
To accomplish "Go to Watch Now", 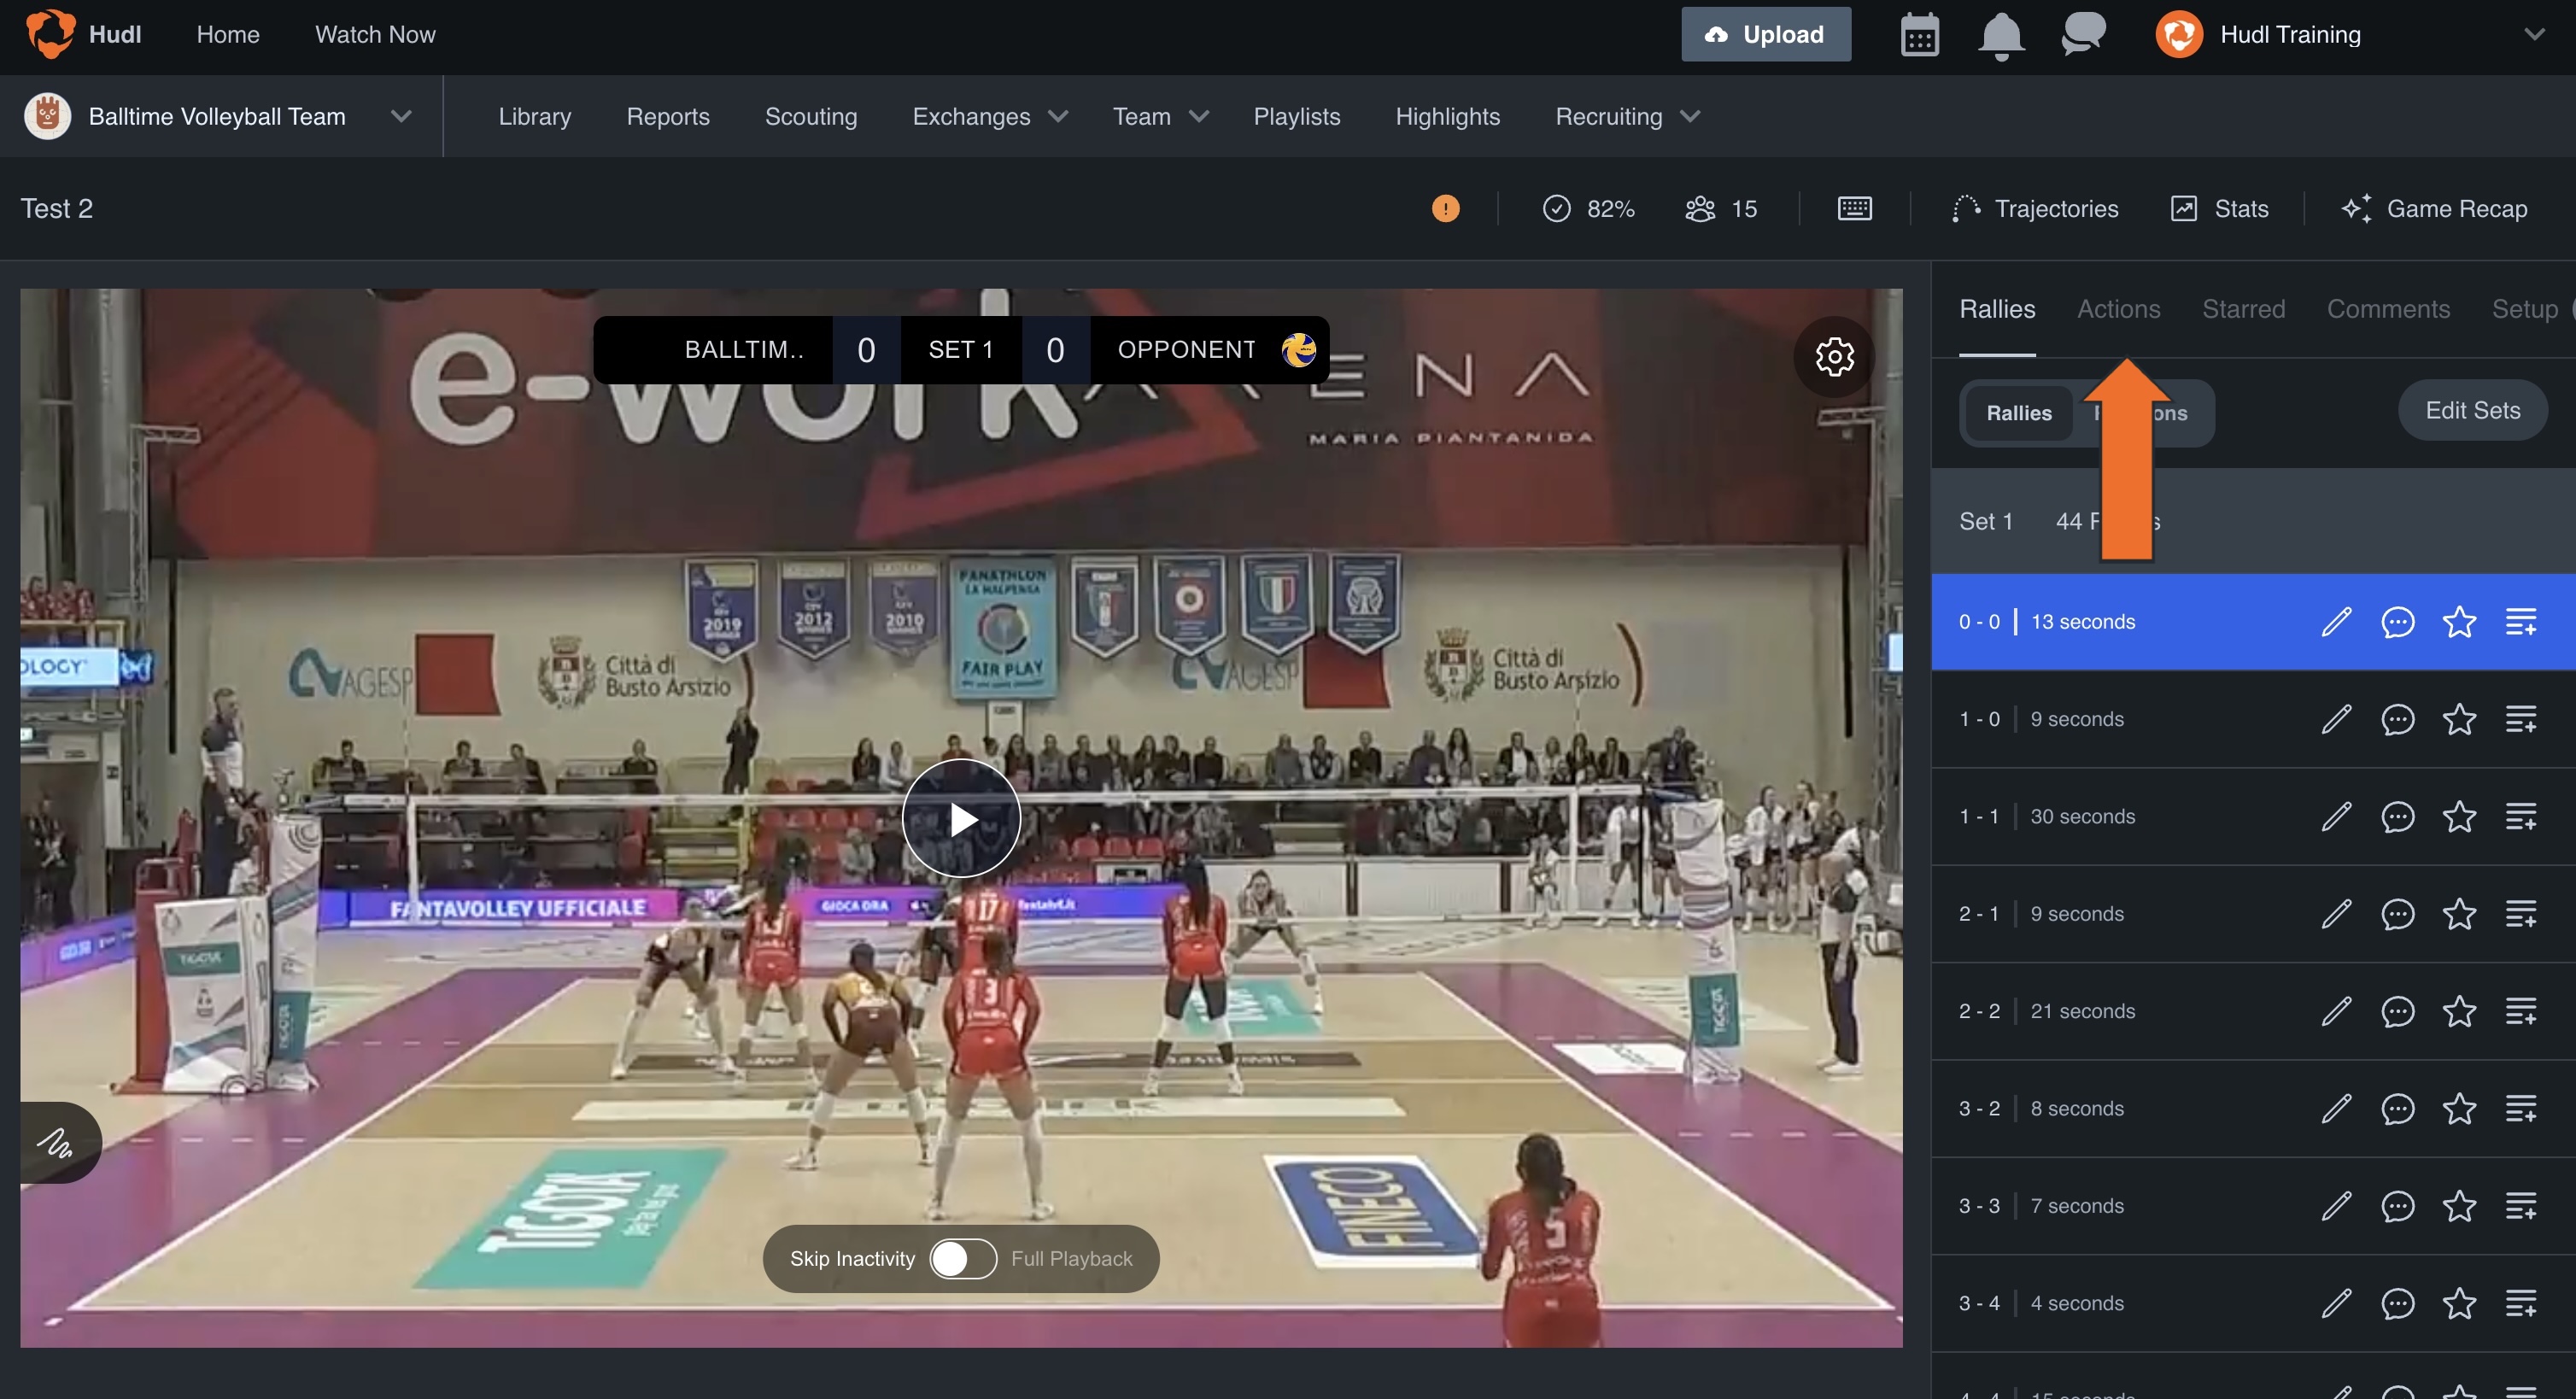I will [x=375, y=35].
